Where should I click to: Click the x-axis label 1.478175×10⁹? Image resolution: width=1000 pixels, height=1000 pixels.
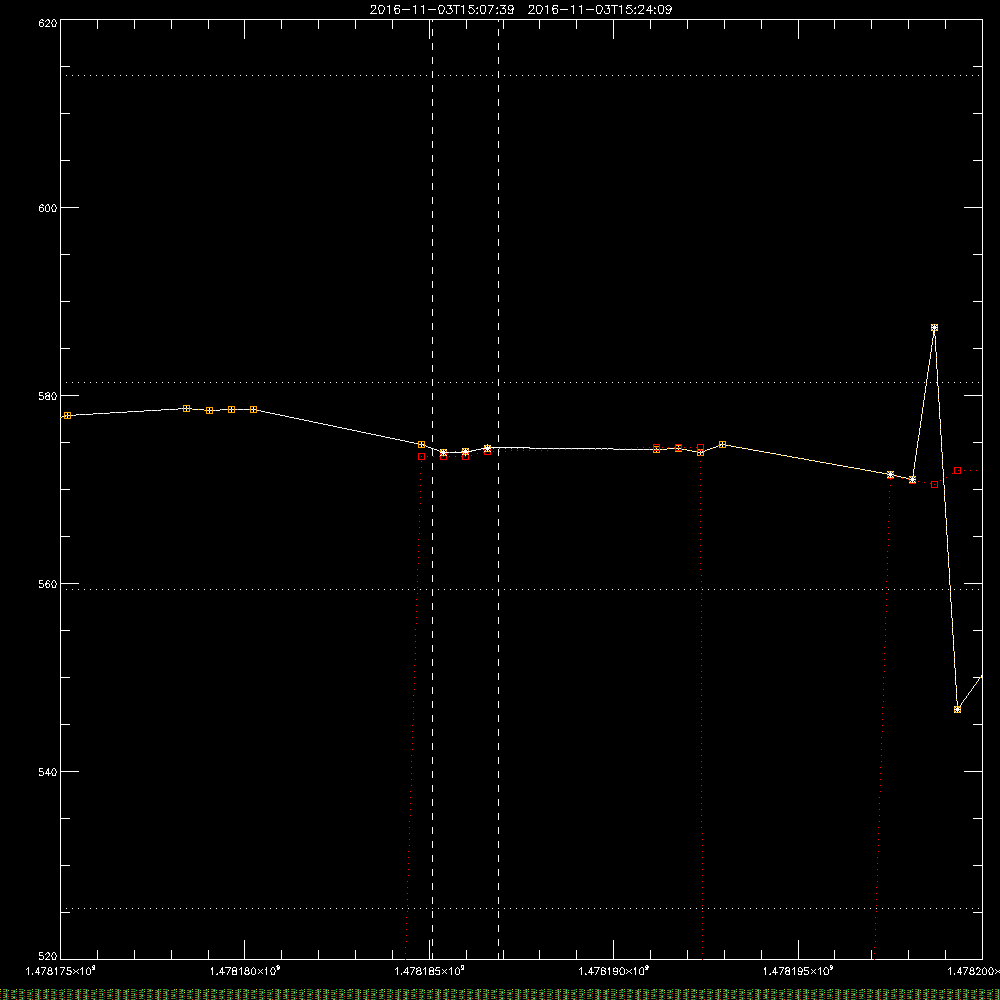point(60,971)
